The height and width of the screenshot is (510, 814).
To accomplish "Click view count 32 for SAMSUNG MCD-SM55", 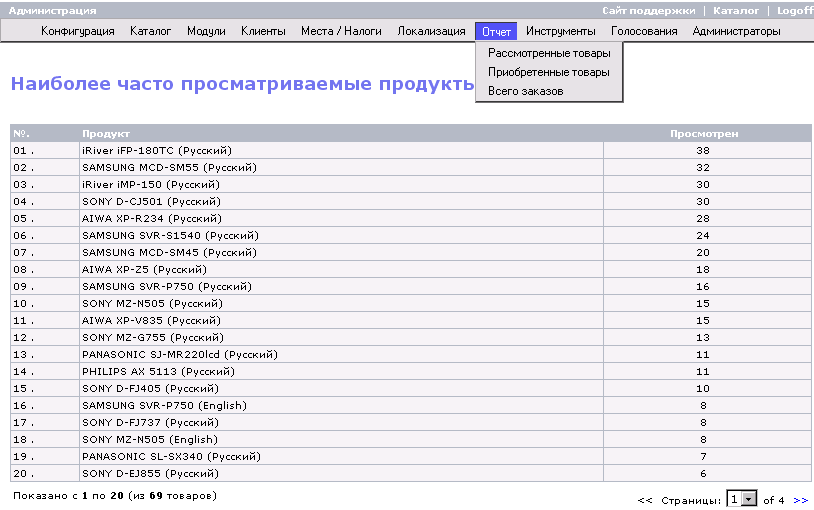I will pyautogui.click(x=703, y=167).
